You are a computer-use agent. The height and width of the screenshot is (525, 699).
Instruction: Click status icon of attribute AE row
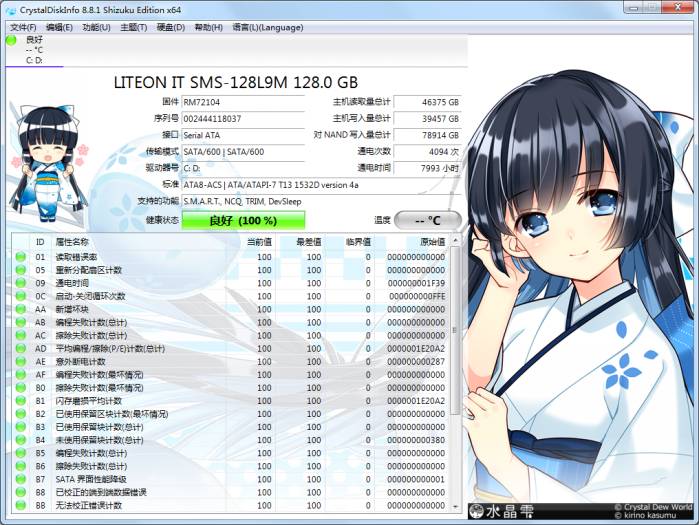coord(21,361)
